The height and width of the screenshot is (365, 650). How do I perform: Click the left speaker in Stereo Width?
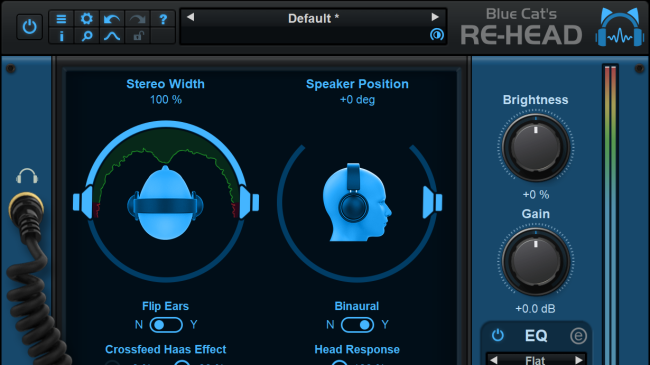pyautogui.click(x=83, y=202)
